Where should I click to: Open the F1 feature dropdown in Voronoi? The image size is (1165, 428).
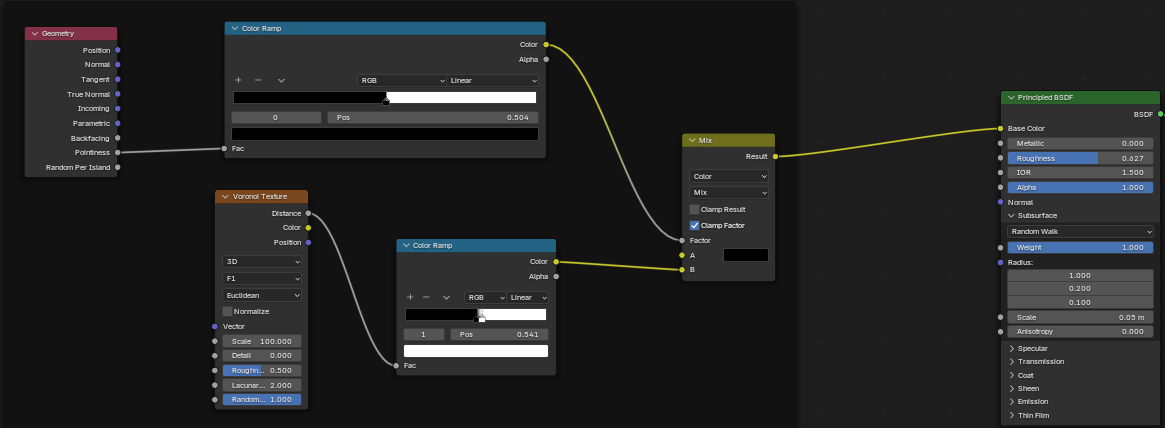coord(261,279)
